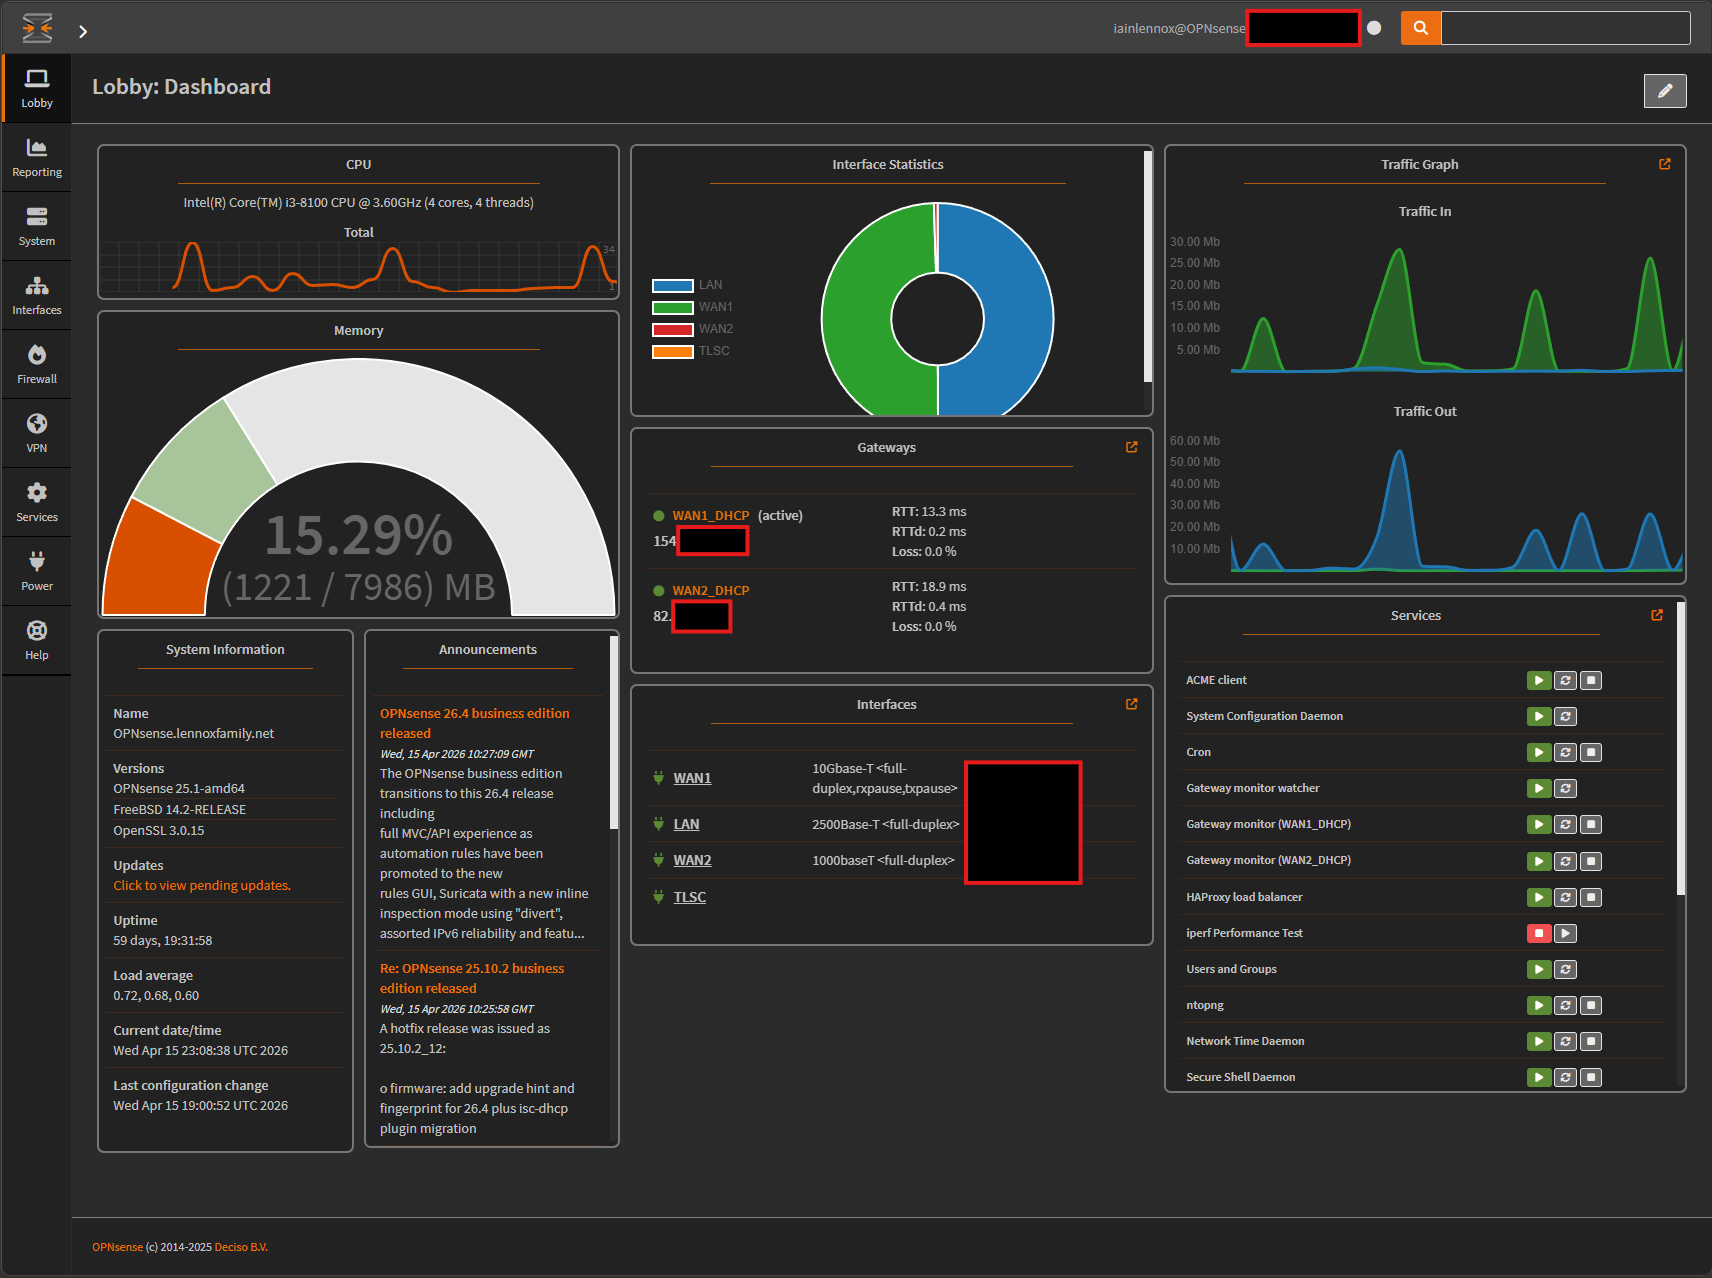Viewport: 1712px width, 1278px height.
Task: Open the VPN sidebar menu
Action: pyautogui.click(x=37, y=433)
